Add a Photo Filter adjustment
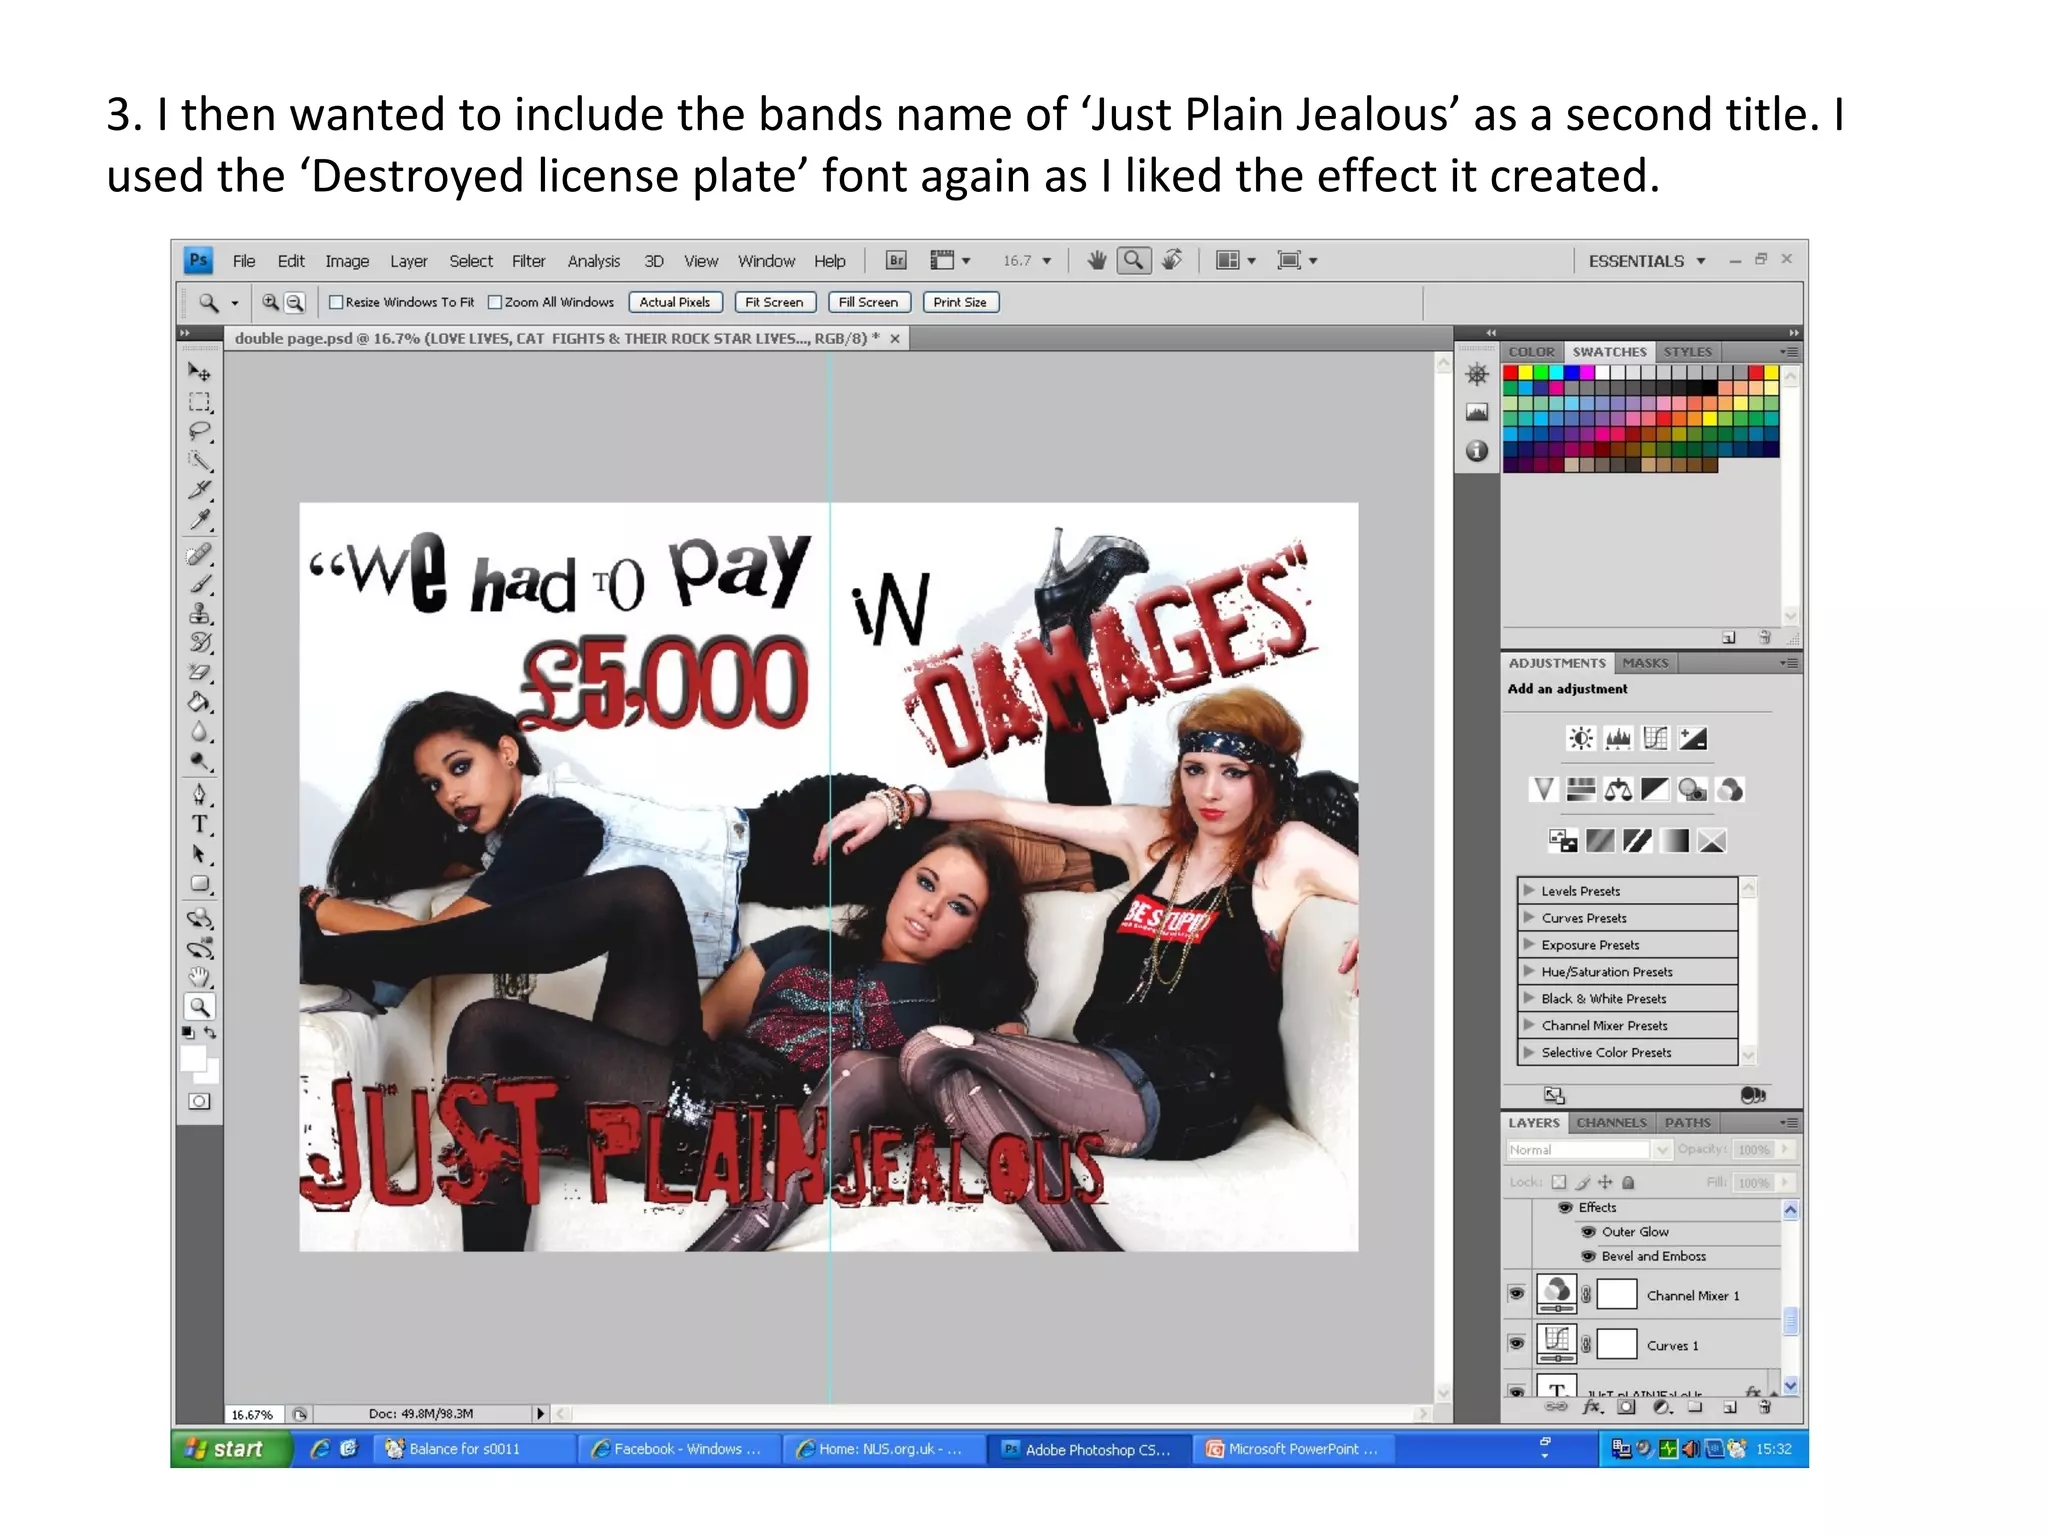This screenshot has width=2048, height=1536. [1692, 790]
